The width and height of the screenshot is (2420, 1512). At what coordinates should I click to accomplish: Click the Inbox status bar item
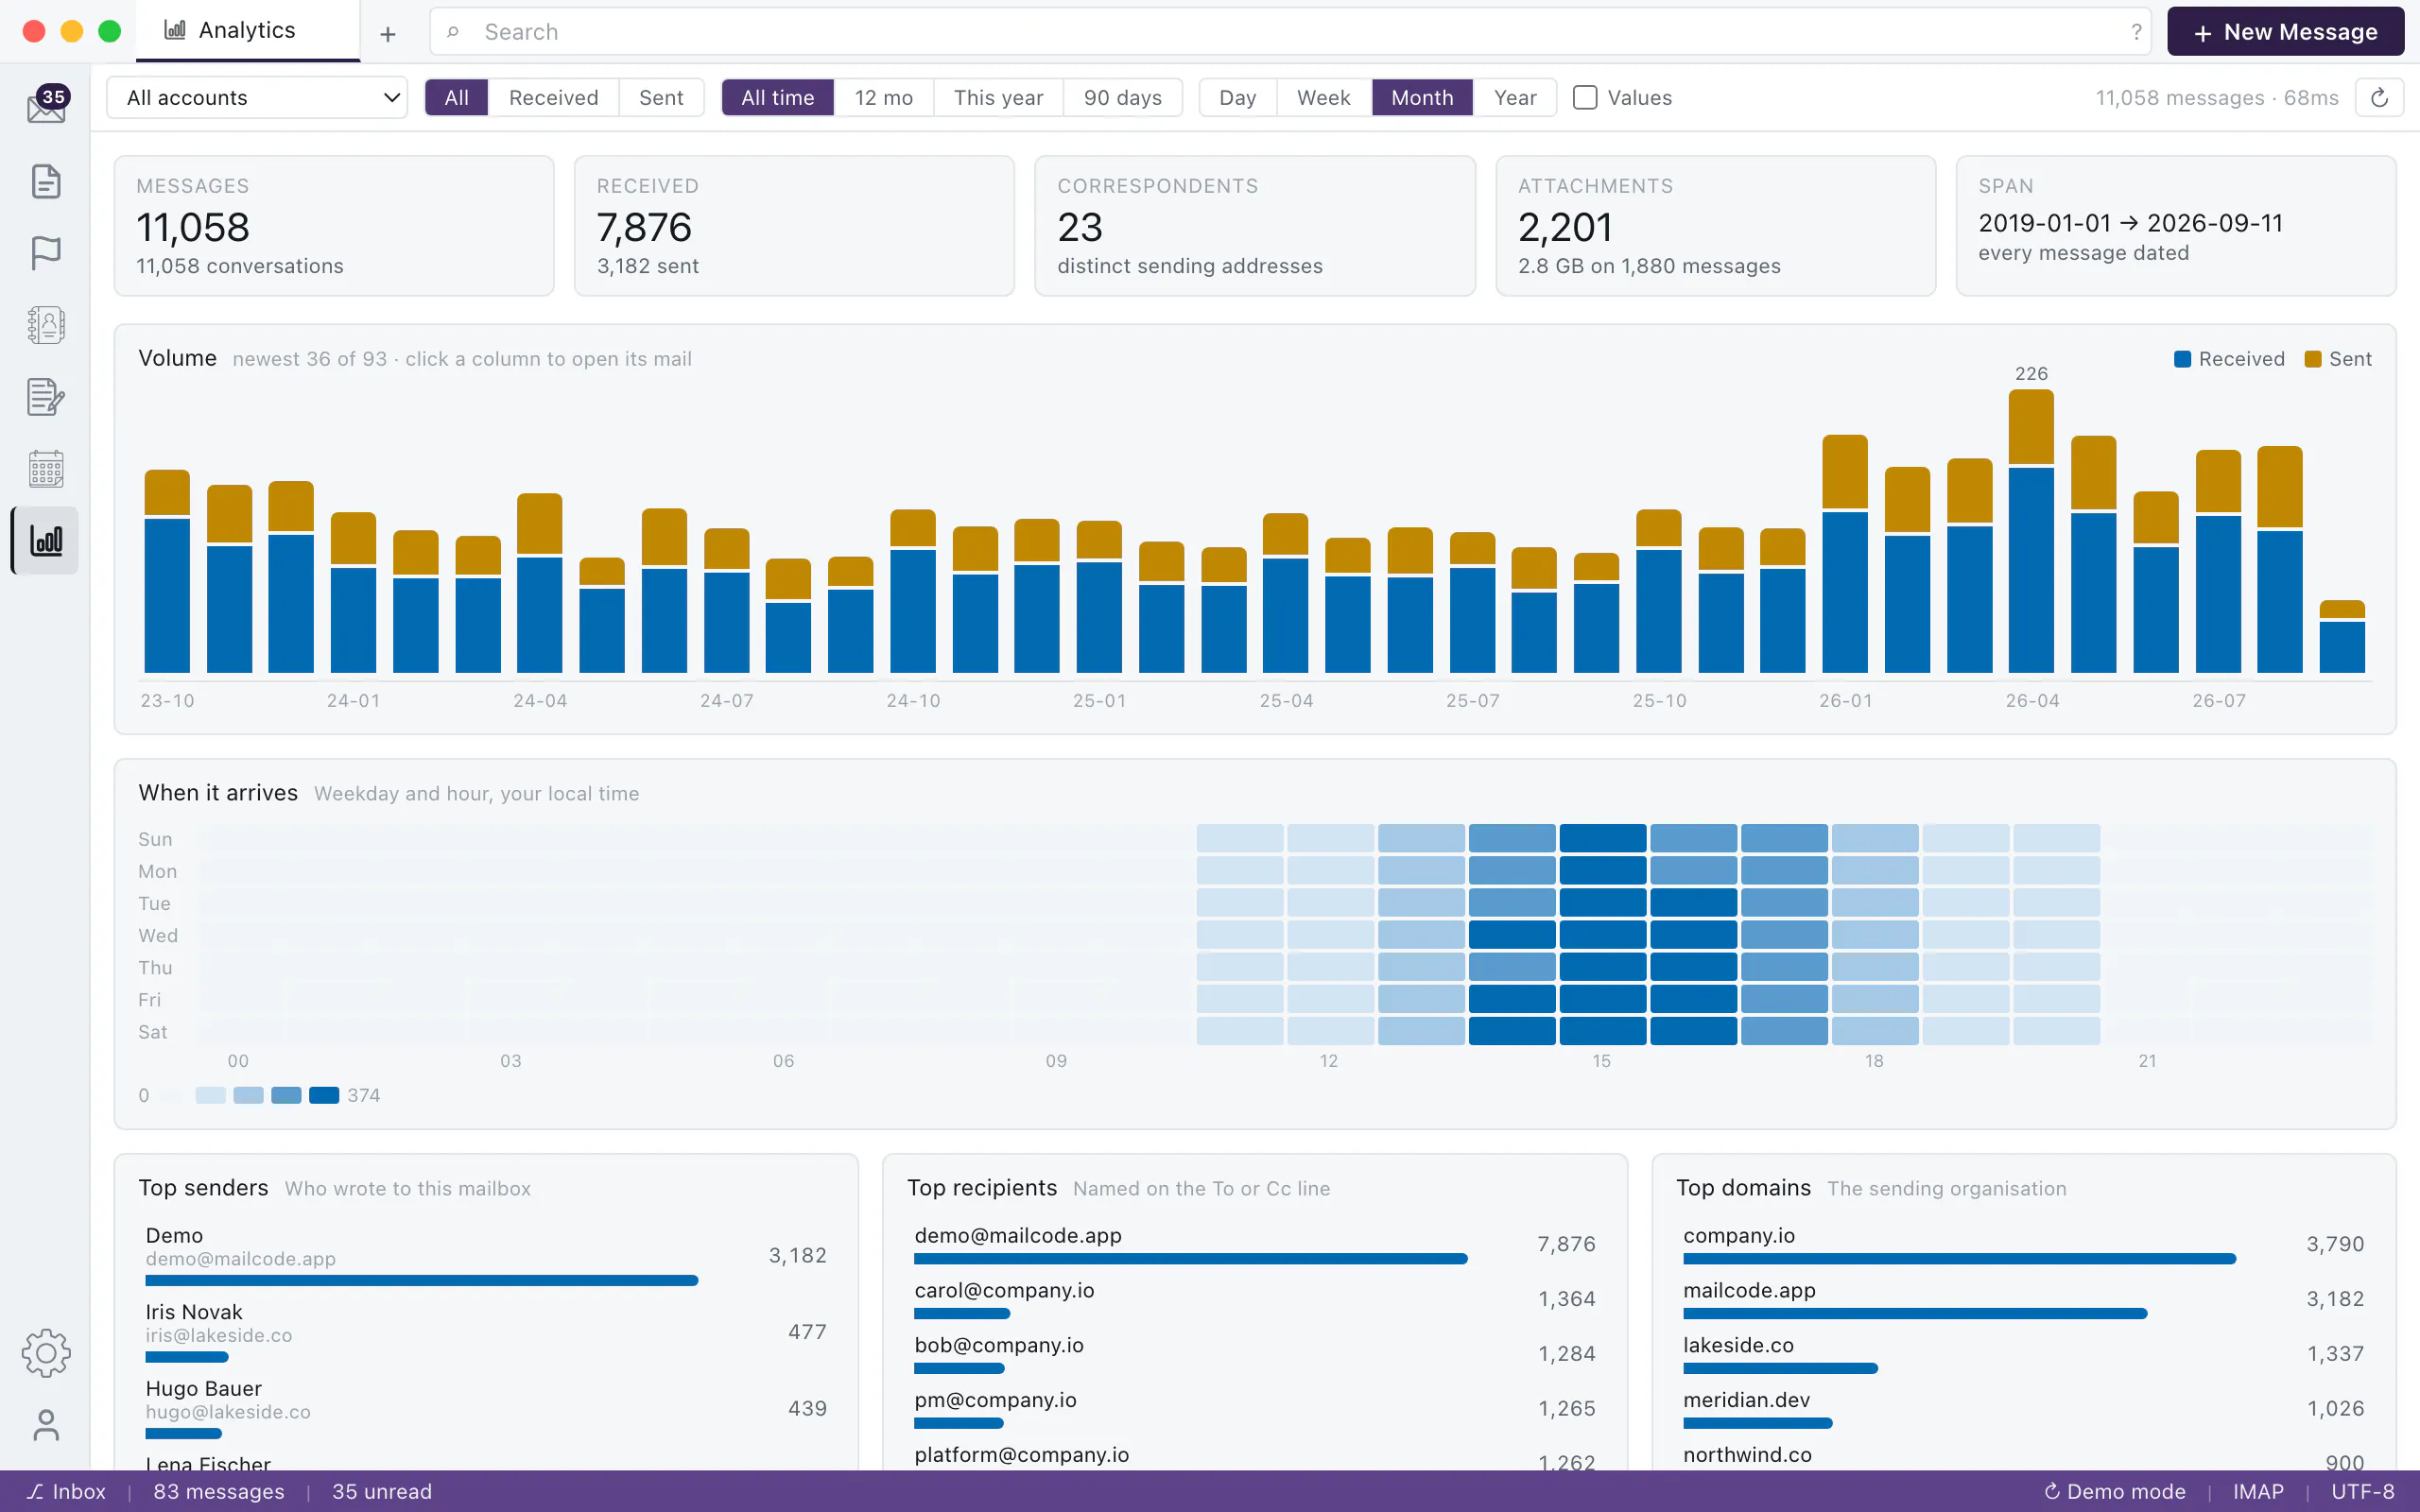[x=66, y=1491]
